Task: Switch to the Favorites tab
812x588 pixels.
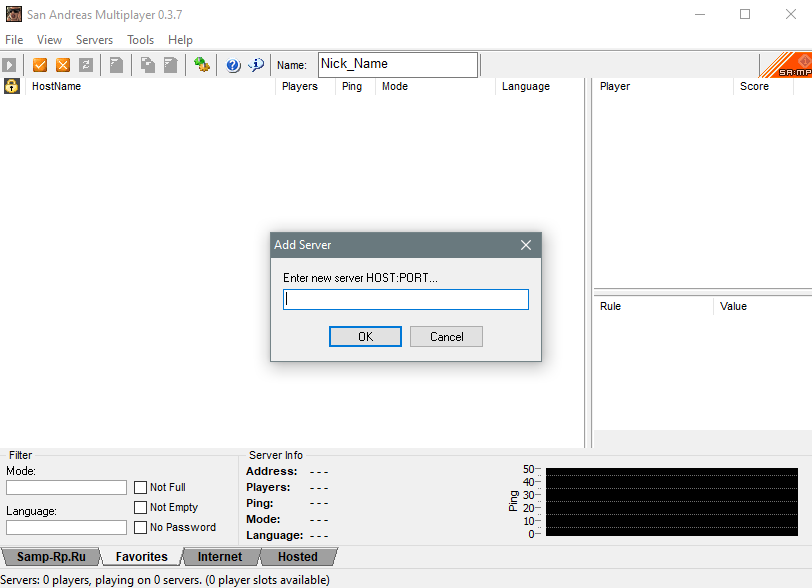Action: point(141,557)
